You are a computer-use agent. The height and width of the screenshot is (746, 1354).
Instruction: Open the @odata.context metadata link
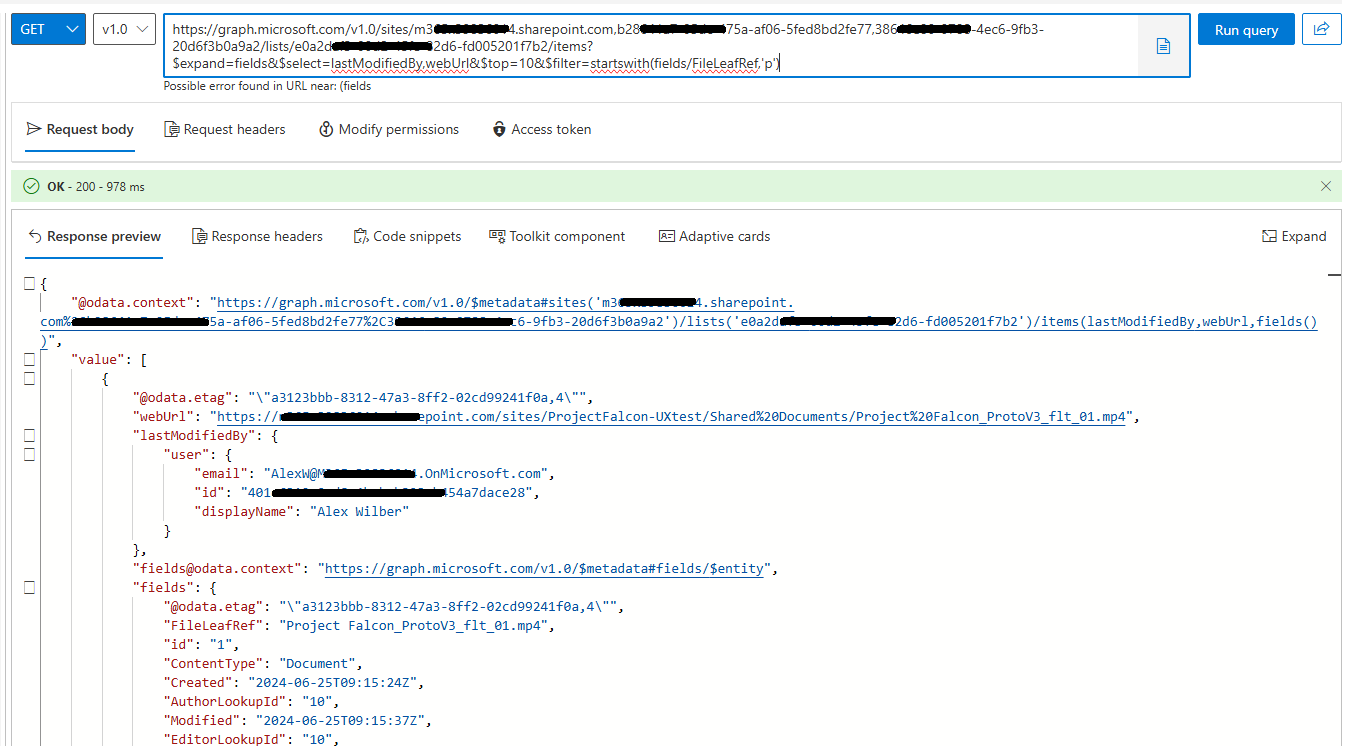[x=679, y=322]
